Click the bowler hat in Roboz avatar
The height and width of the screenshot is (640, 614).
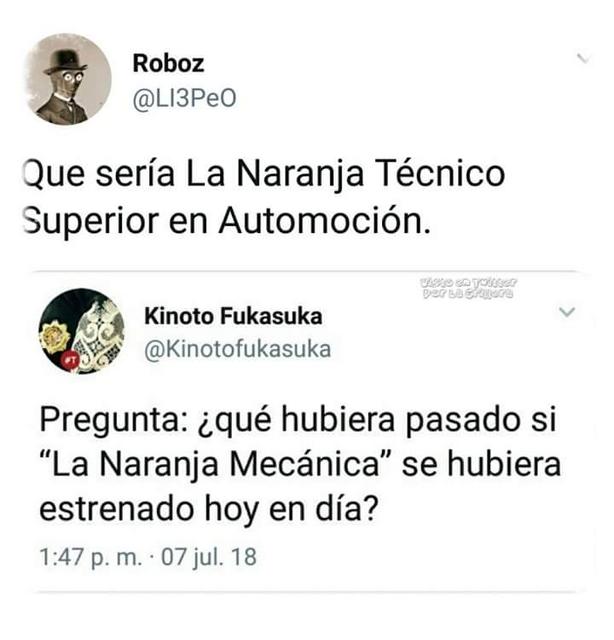(65, 62)
